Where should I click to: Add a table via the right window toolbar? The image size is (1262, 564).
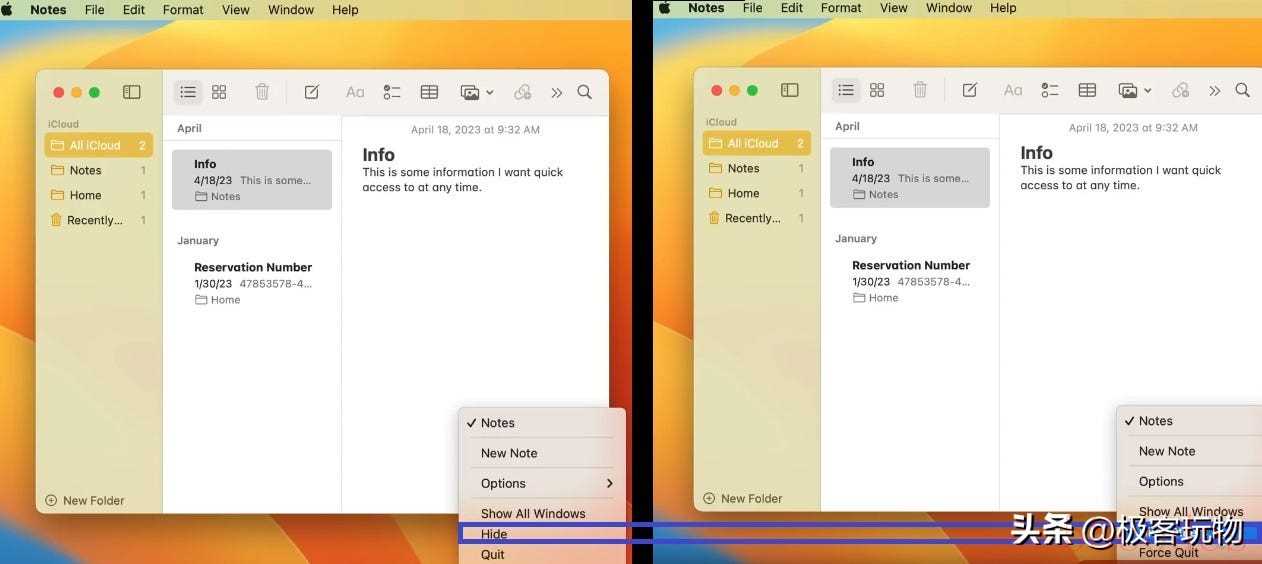pyautogui.click(x=1087, y=90)
